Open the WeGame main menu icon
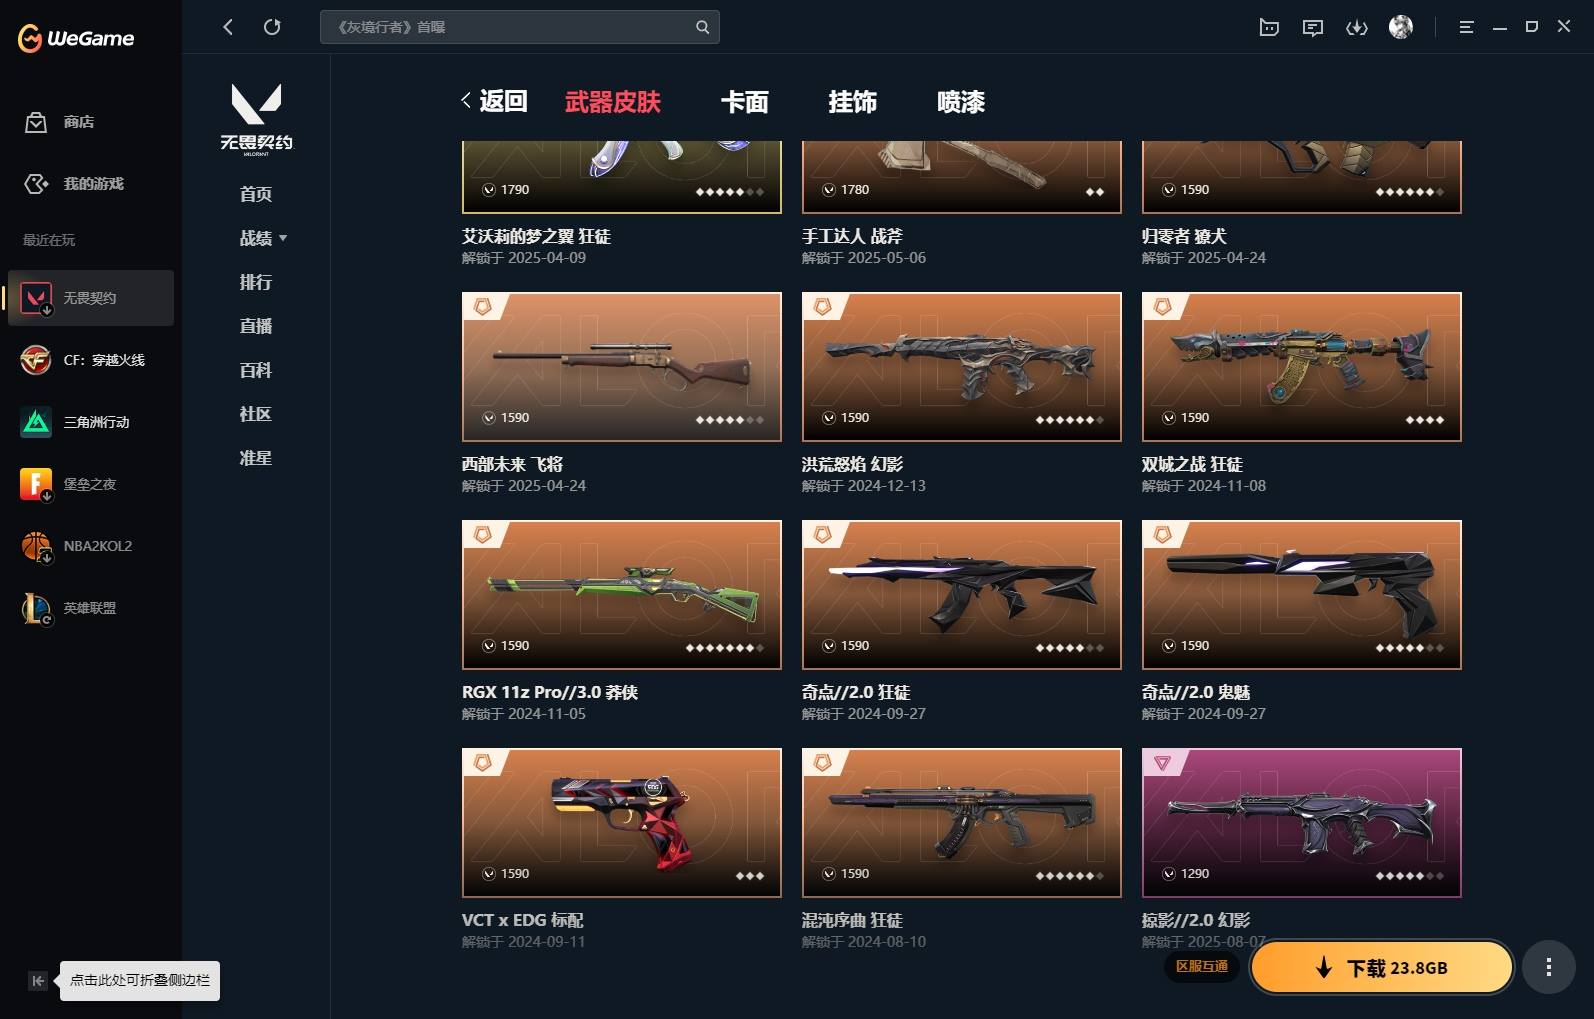 [x=1466, y=27]
